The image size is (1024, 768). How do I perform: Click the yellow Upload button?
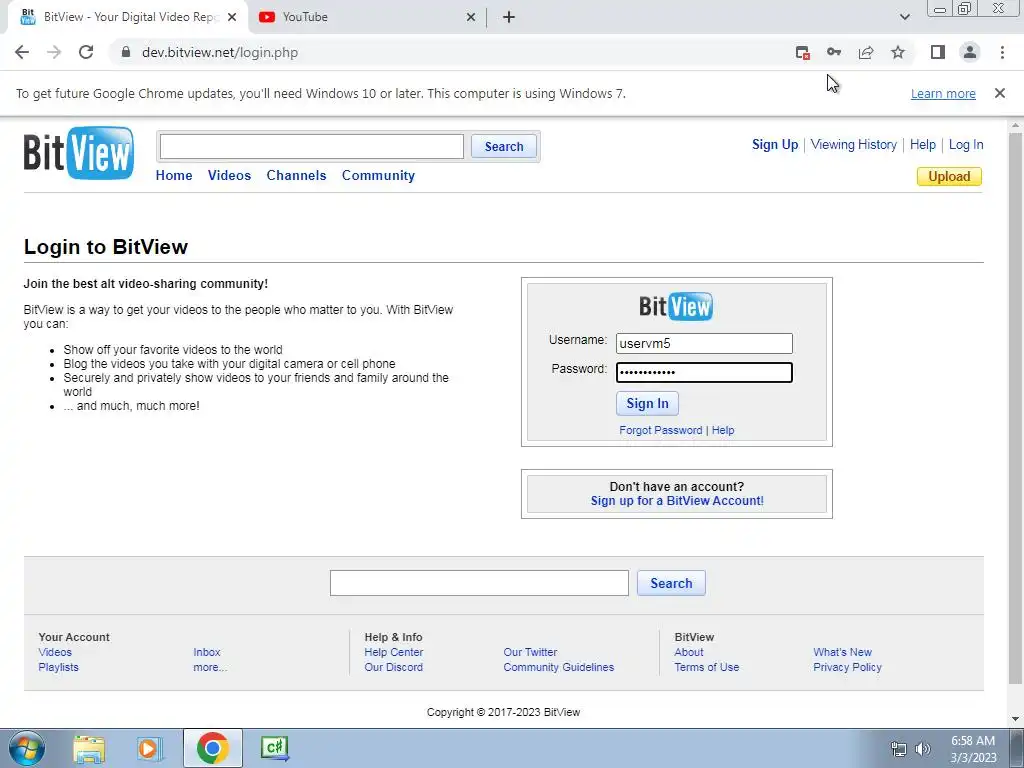(949, 176)
